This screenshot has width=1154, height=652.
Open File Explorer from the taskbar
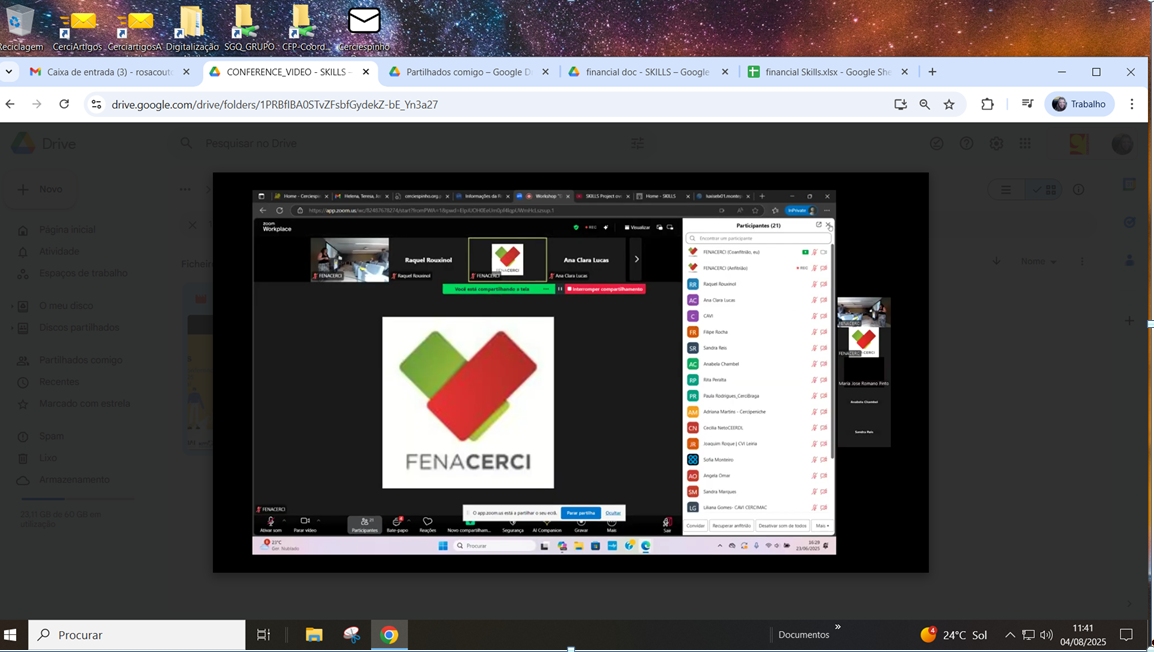coord(314,635)
